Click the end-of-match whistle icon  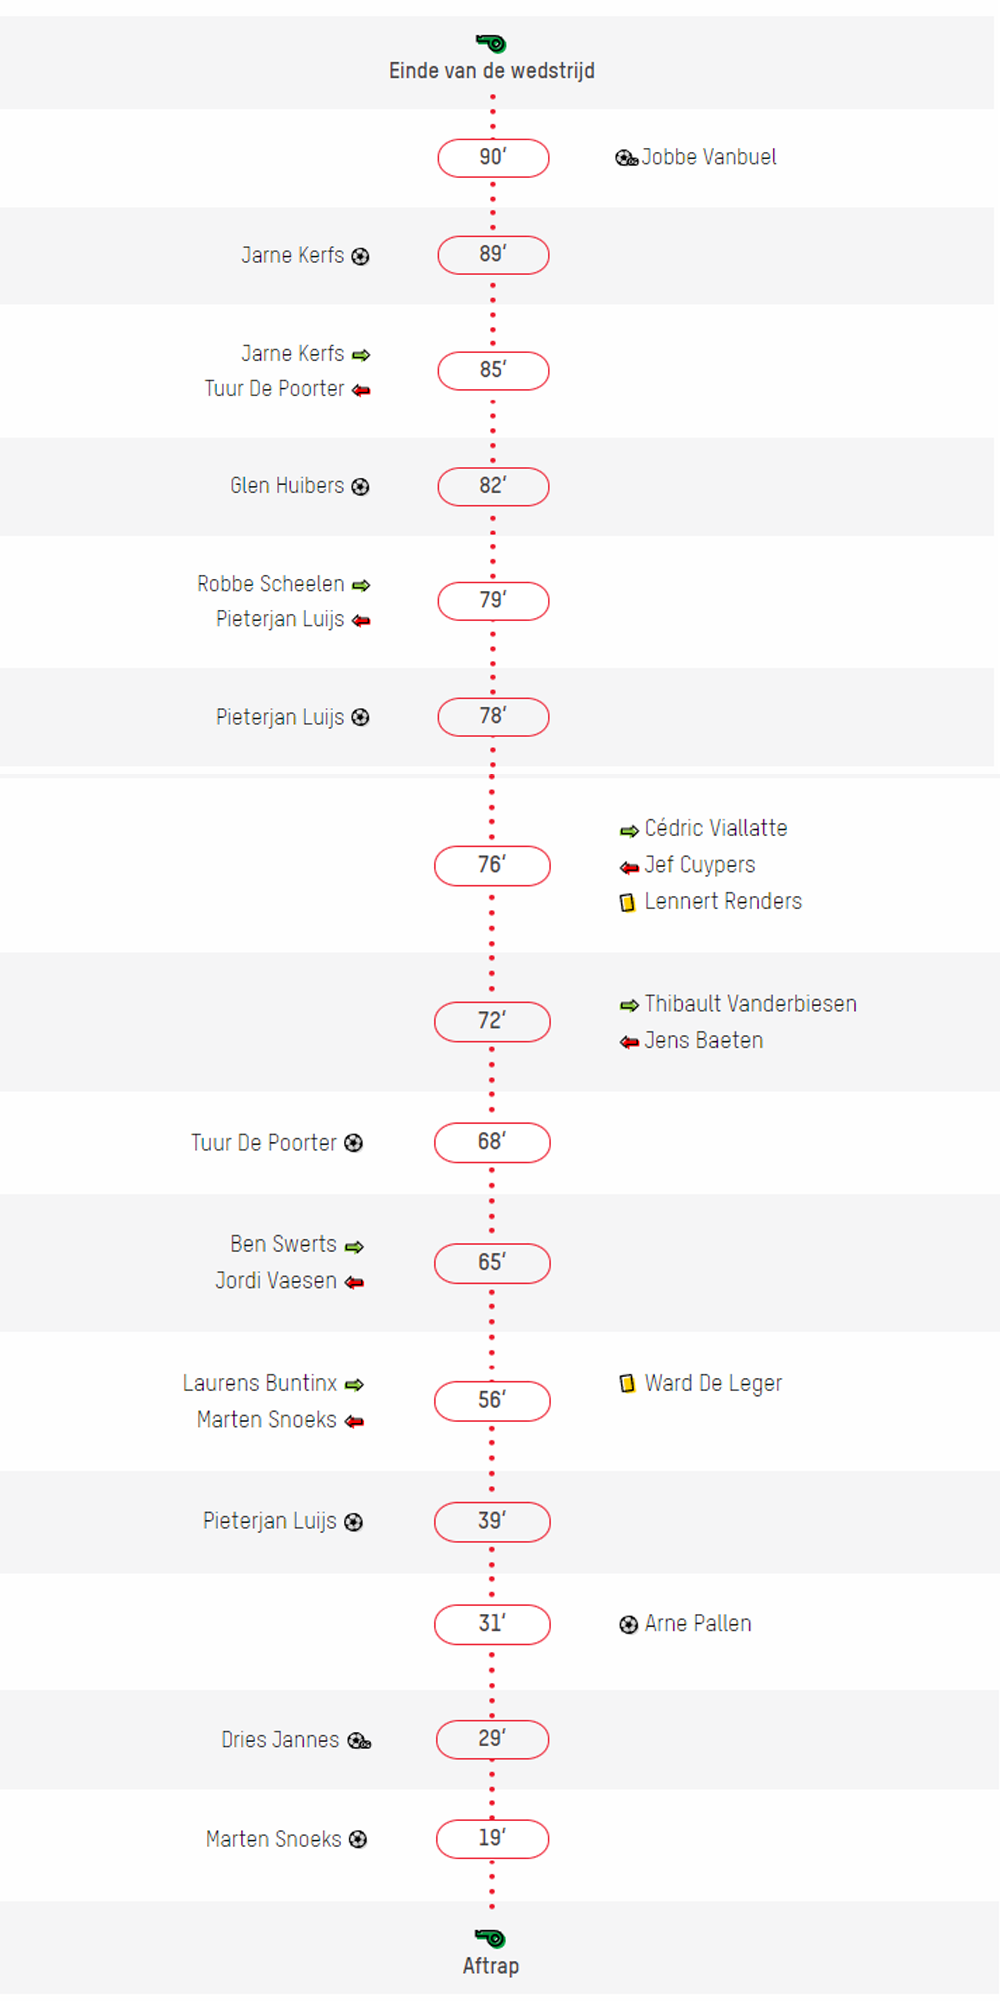pos(491,43)
